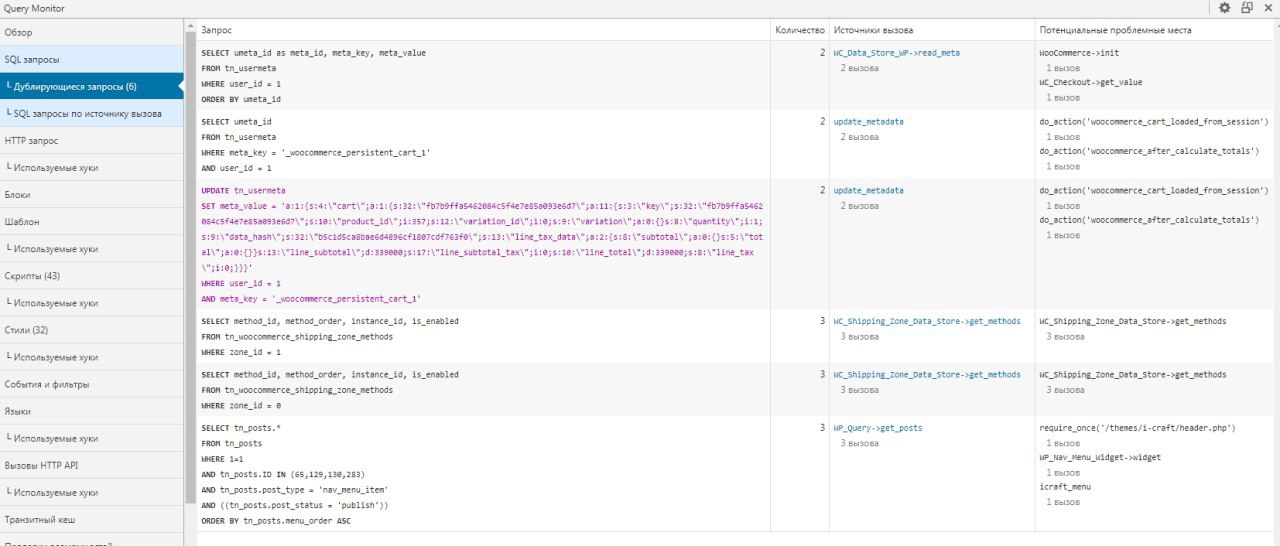This screenshot has height=546, width=1280.
Task: Go to the Блоки section
Action: click(92, 194)
